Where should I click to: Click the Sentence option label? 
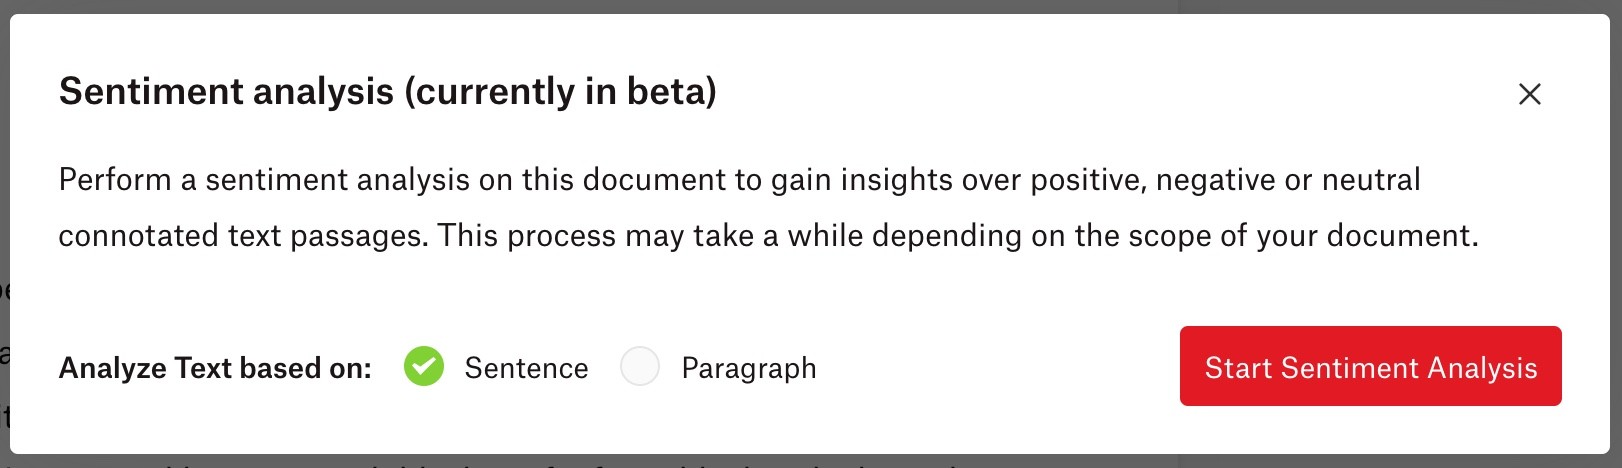pos(526,368)
